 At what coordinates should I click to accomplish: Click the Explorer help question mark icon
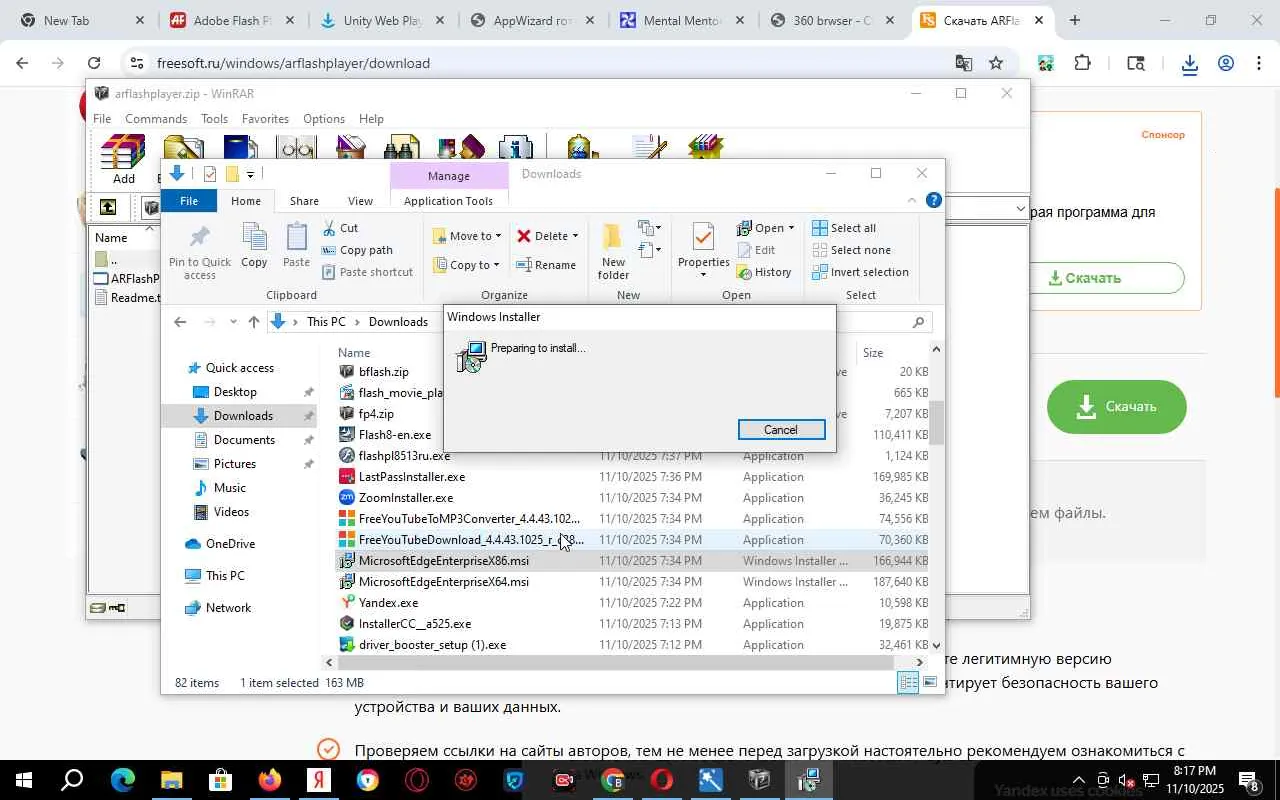click(x=934, y=201)
